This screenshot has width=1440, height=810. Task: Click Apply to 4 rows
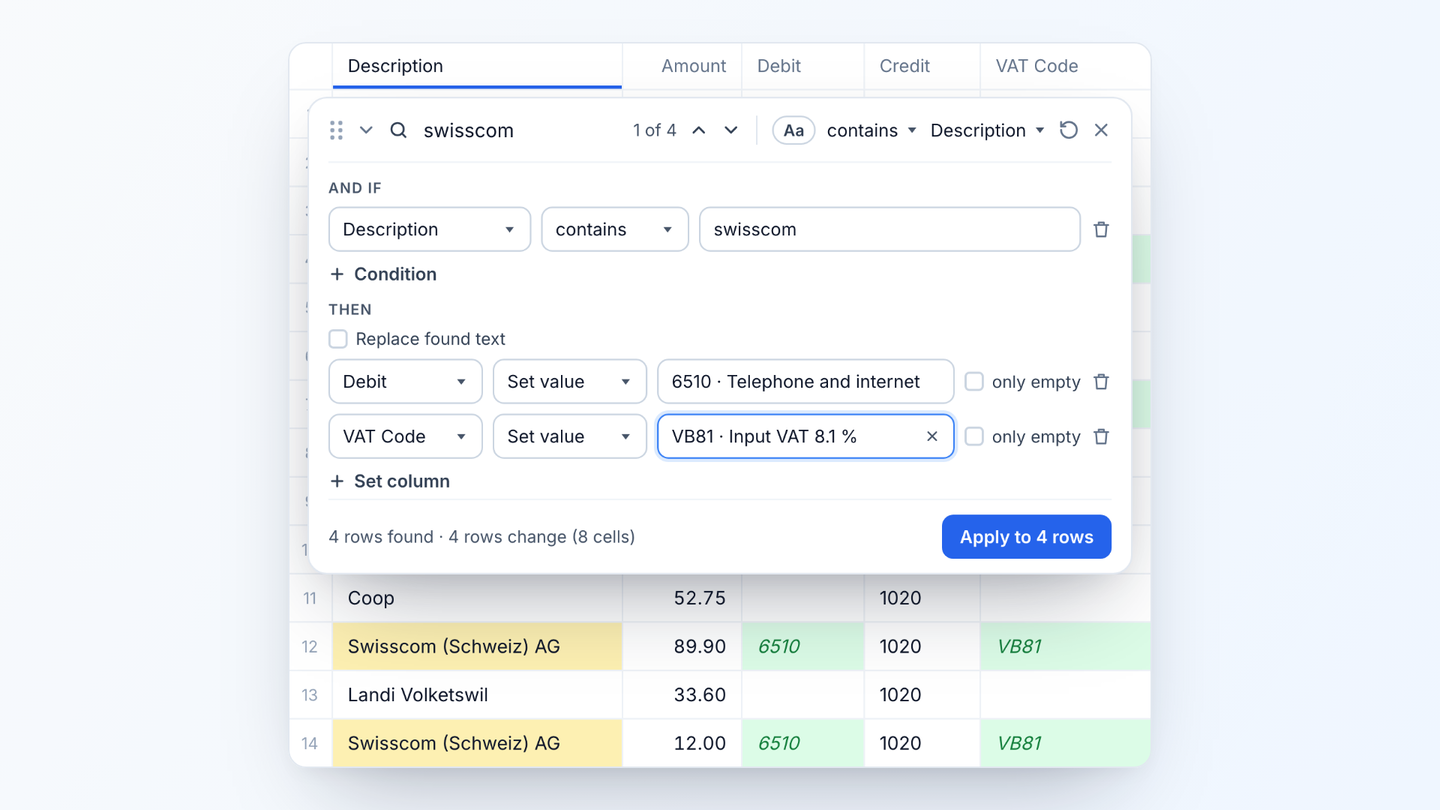coord(1026,537)
